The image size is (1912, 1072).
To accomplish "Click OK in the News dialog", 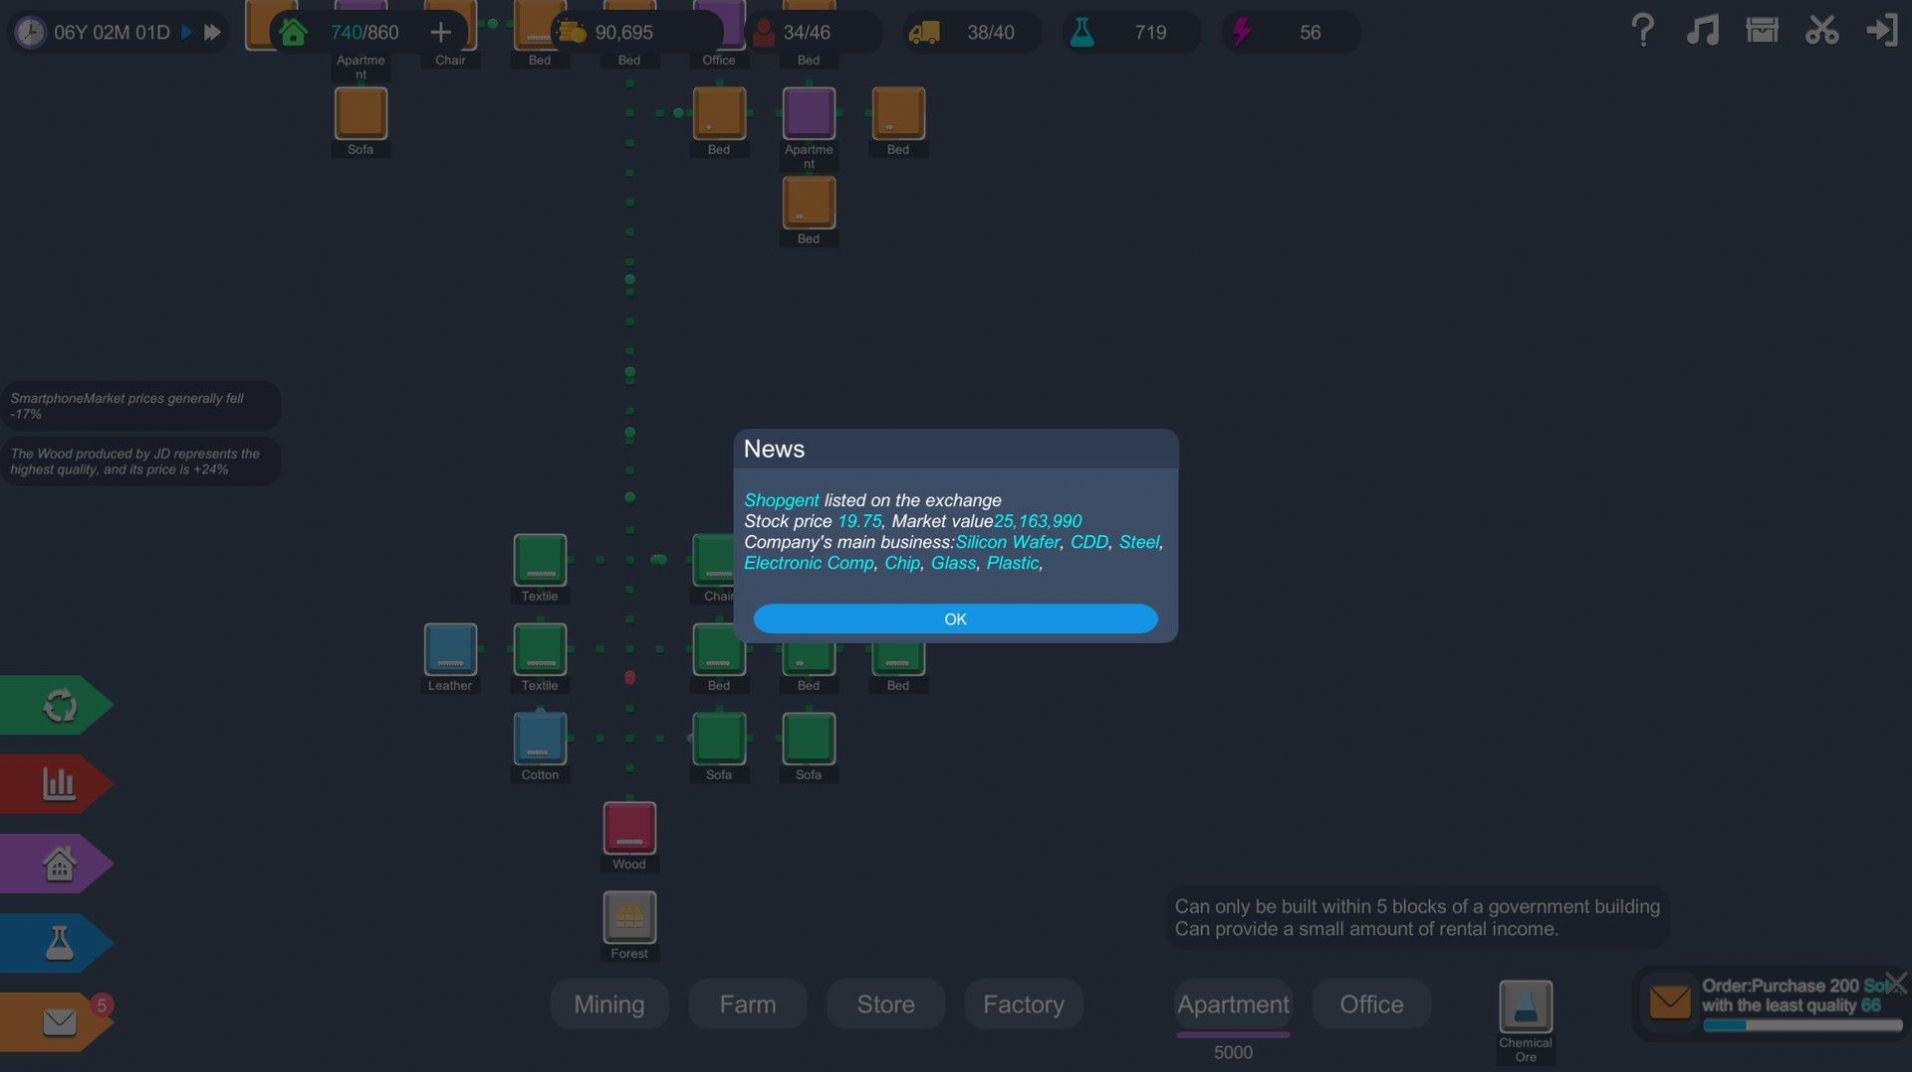I will tap(955, 619).
